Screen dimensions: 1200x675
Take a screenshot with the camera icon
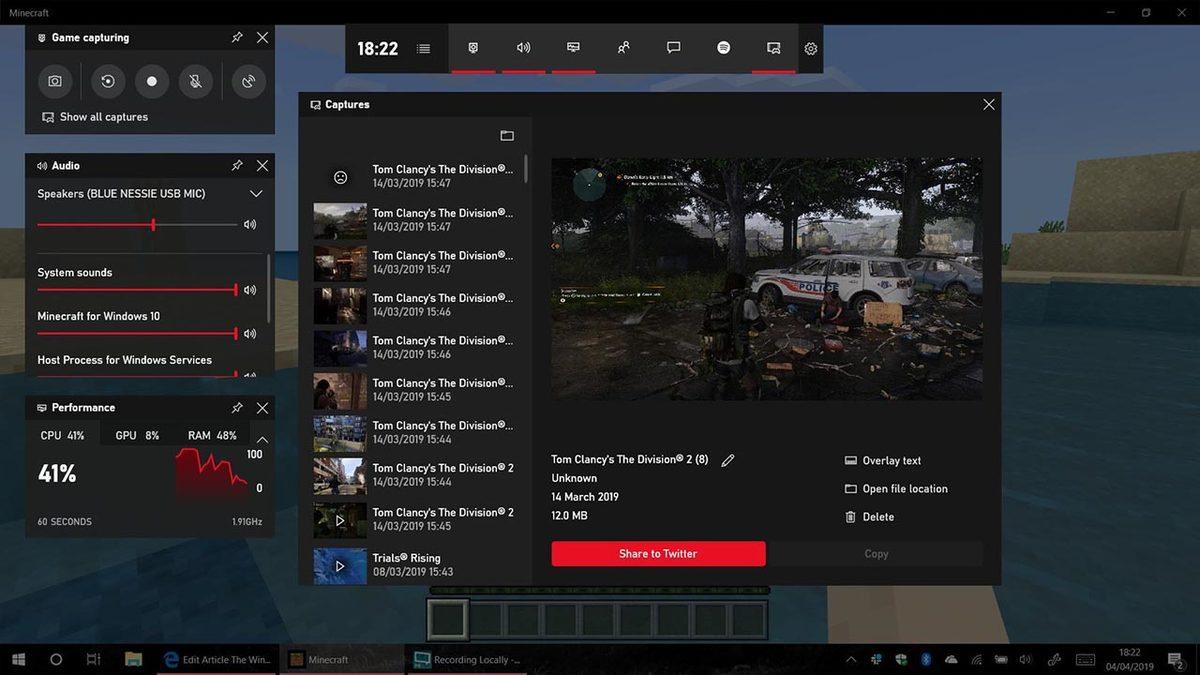click(55, 81)
